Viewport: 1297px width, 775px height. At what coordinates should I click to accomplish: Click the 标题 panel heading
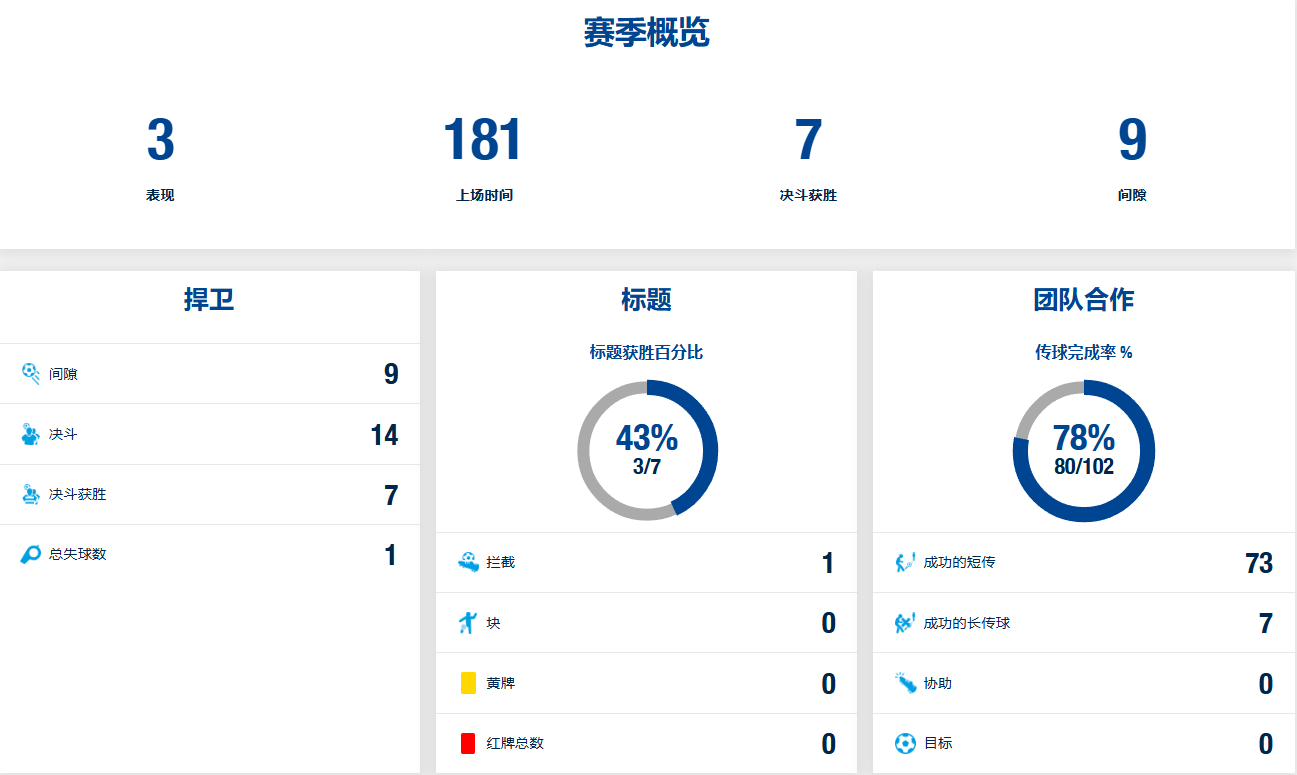click(646, 299)
